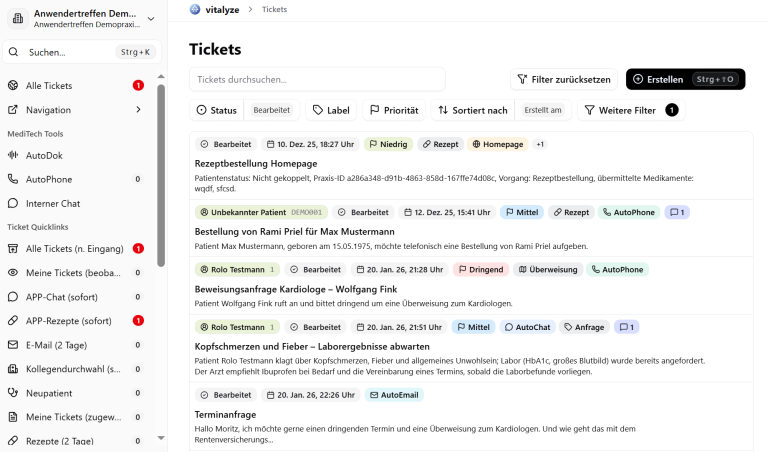The width and height of the screenshot is (768, 452).
Task: Expand the Anwendertreffen workspace switcher
Action: point(151,18)
